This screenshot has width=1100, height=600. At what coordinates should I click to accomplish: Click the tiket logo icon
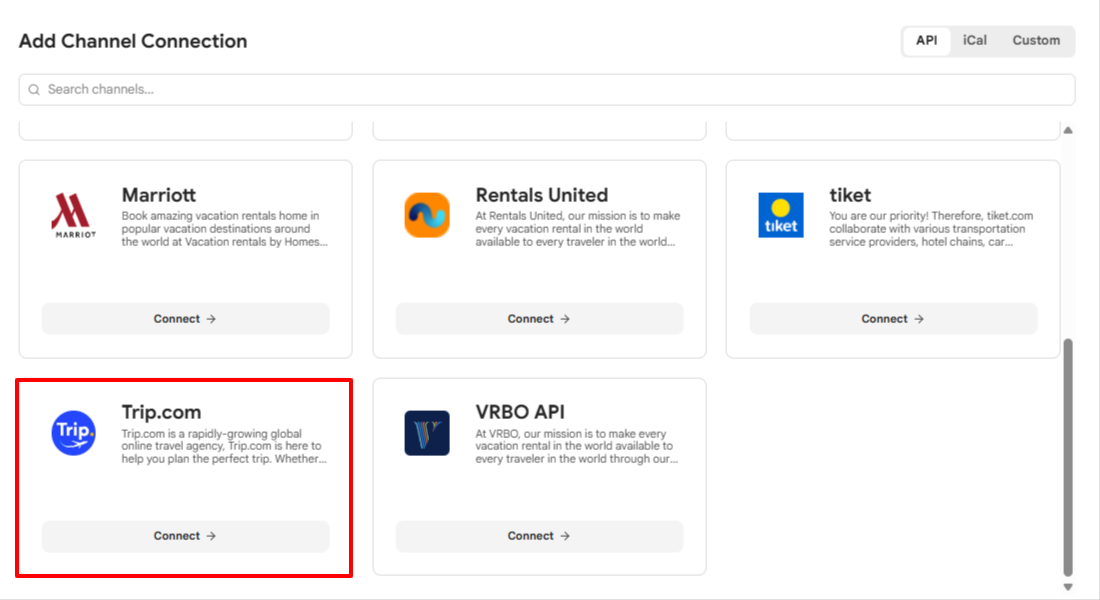pyautogui.click(x=781, y=215)
